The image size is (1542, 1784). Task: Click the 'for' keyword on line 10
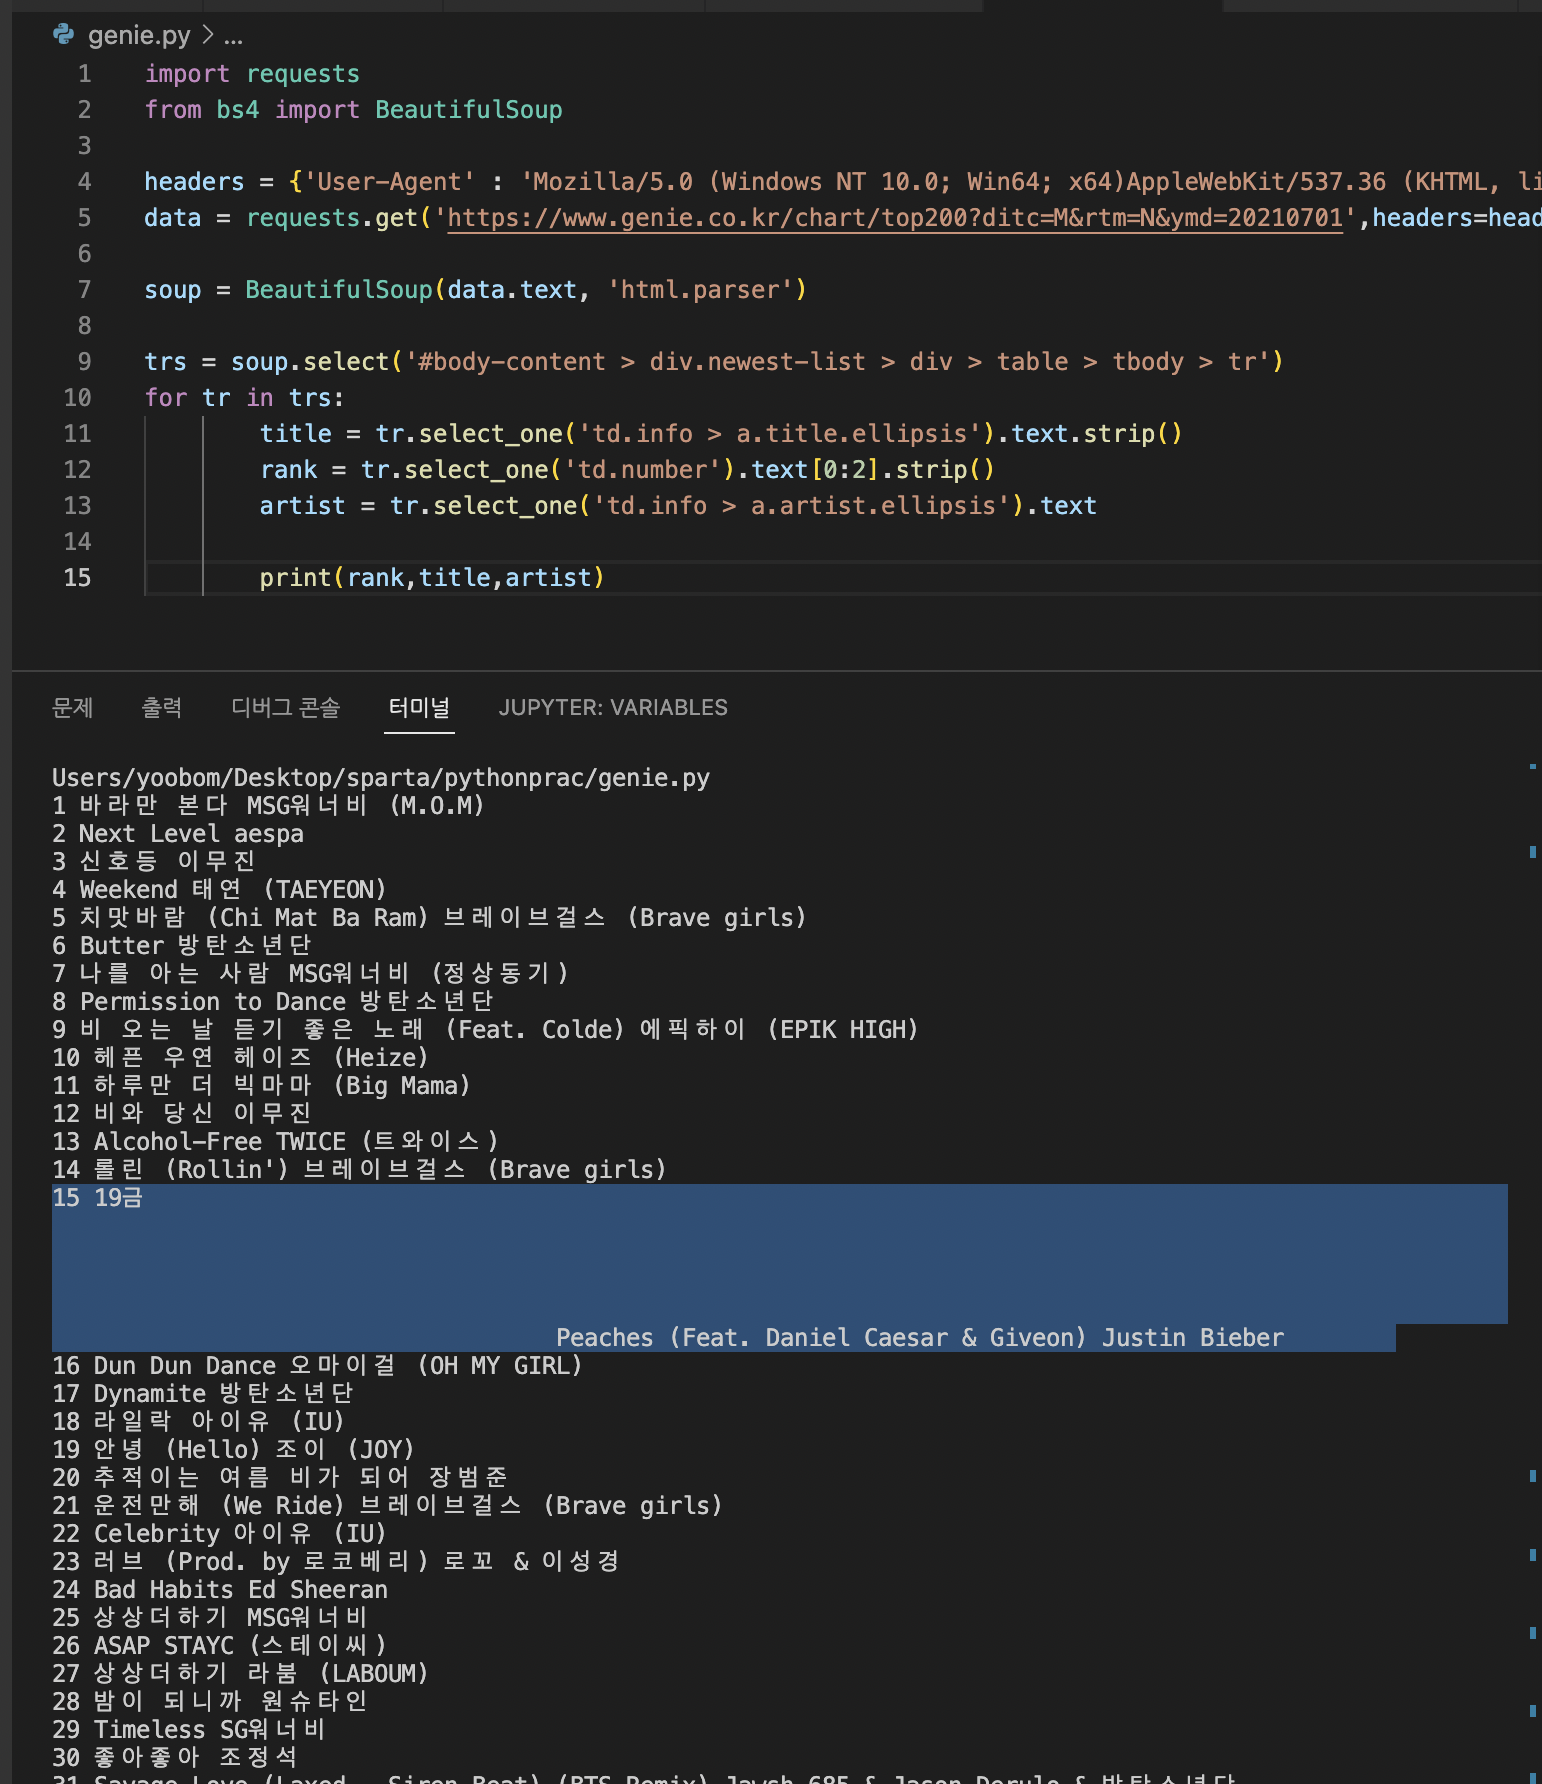click(x=166, y=398)
